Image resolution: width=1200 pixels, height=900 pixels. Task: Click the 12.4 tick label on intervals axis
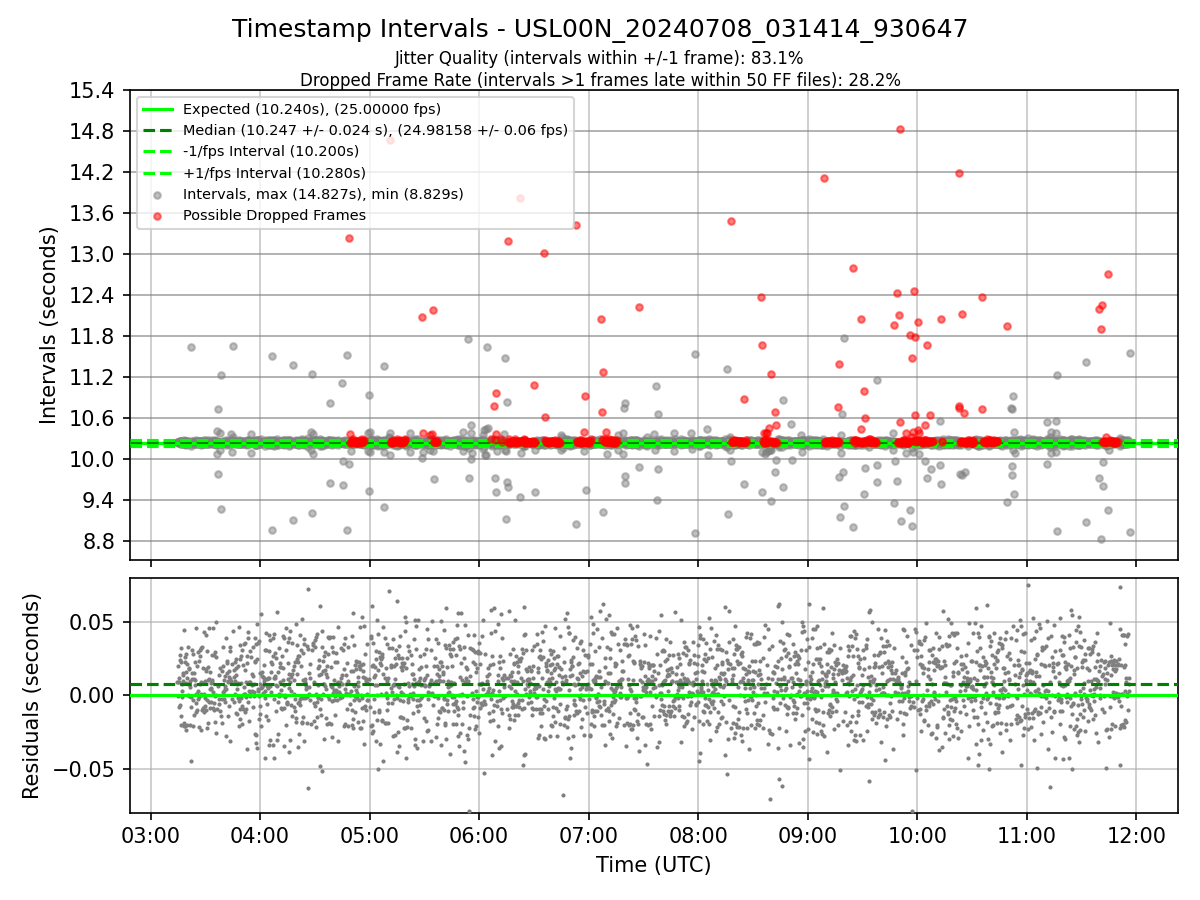point(93,296)
